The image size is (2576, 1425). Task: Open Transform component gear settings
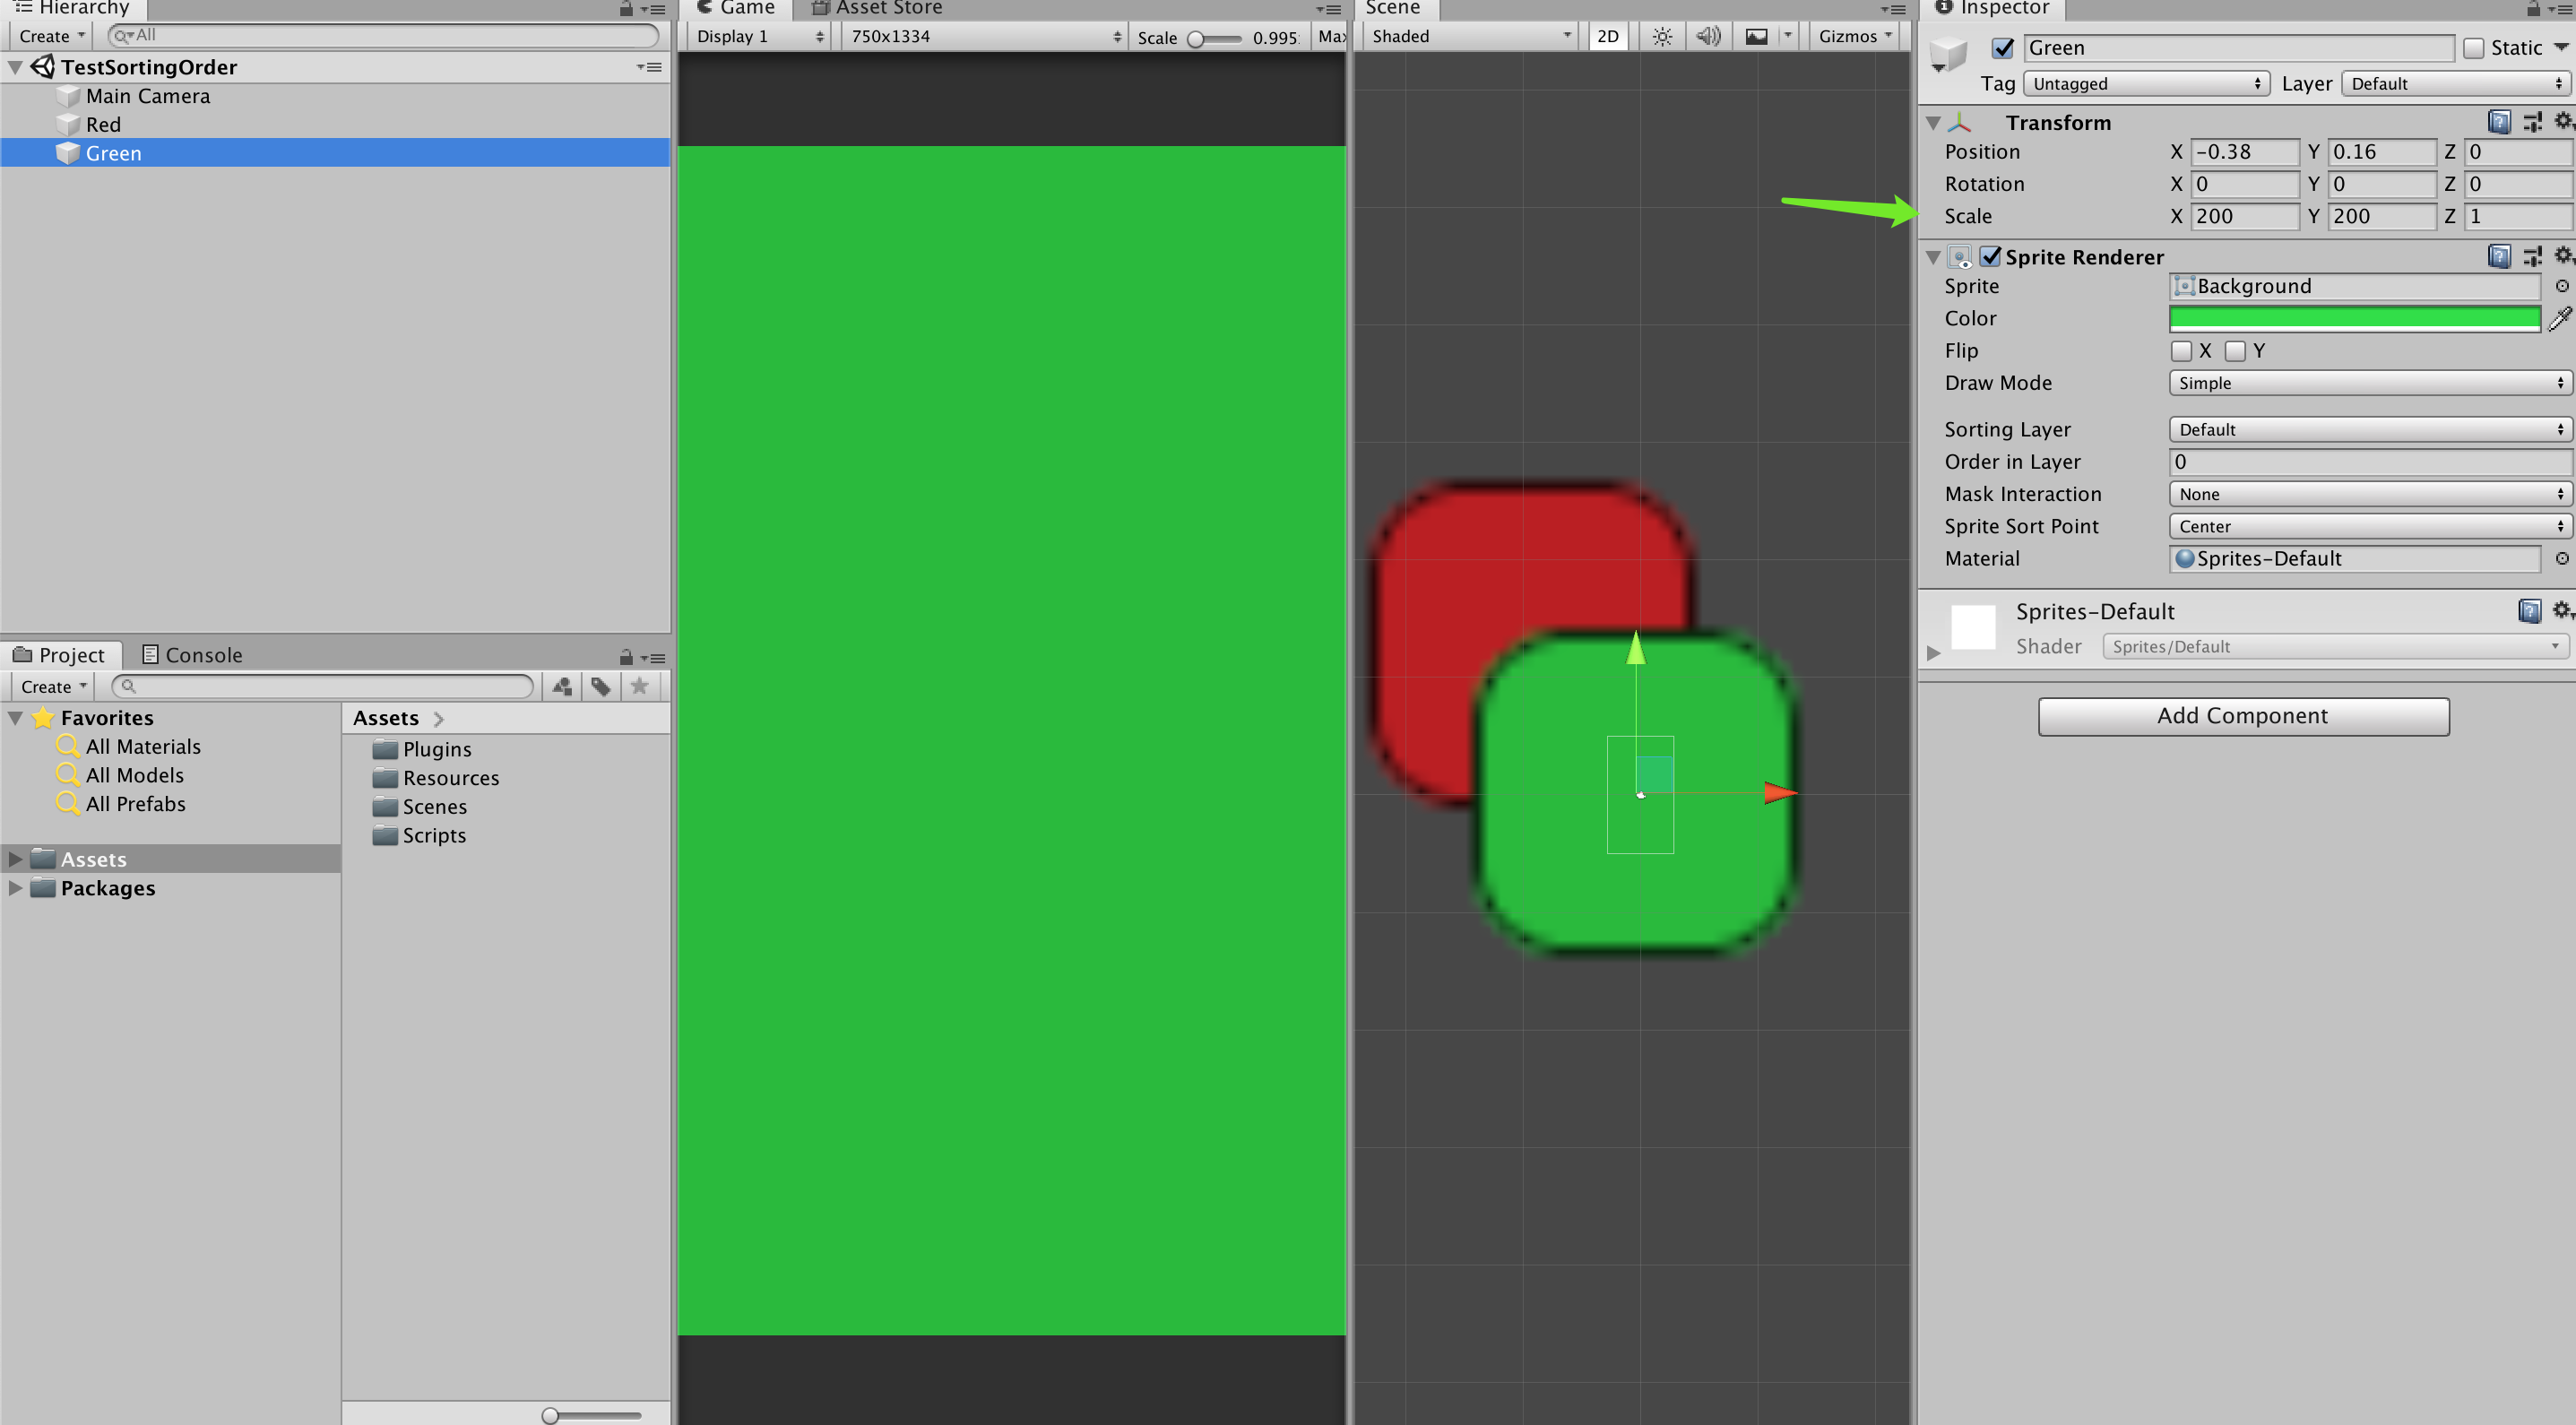(2563, 121)
